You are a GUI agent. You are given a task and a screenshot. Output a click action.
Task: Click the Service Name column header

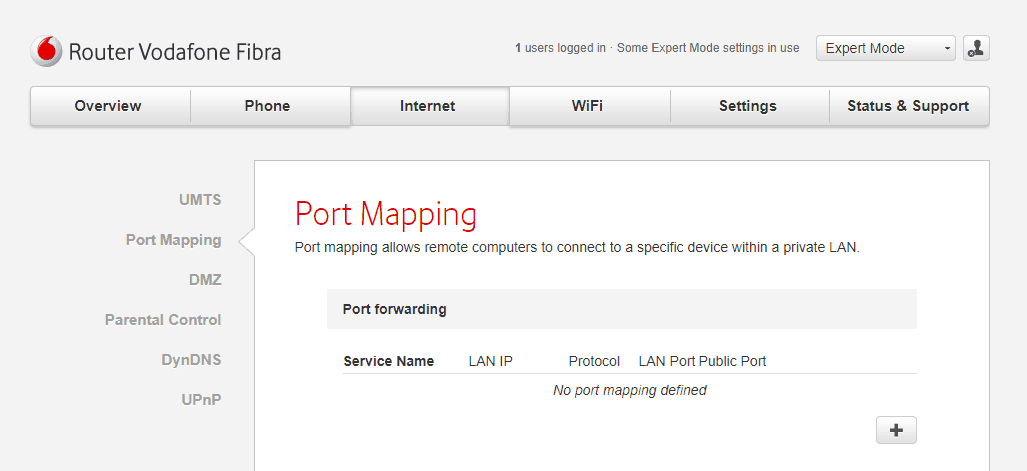388,361
